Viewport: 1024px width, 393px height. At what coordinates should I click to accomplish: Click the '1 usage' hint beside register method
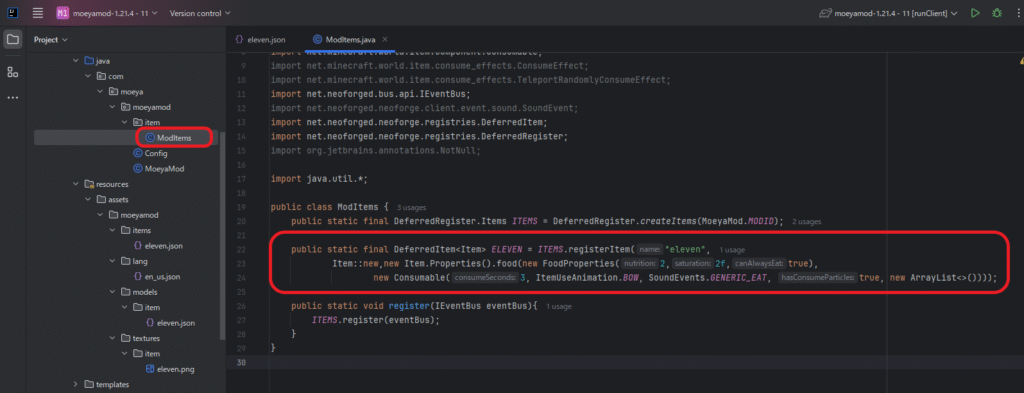(559, 306)
